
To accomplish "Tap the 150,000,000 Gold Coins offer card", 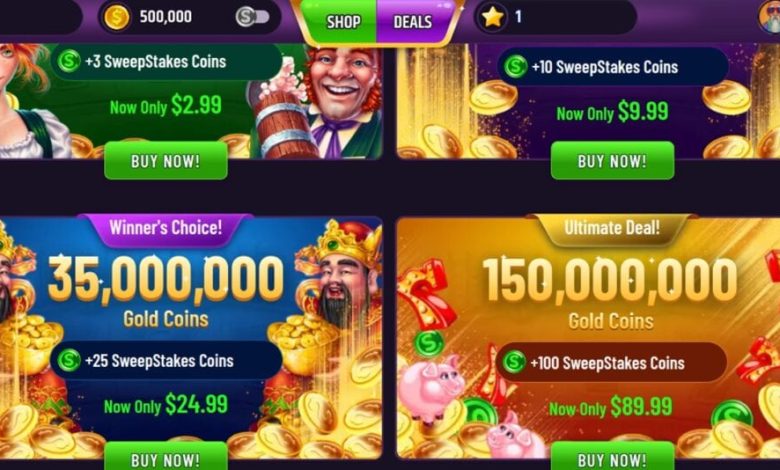I will click(x=588, y=337).
